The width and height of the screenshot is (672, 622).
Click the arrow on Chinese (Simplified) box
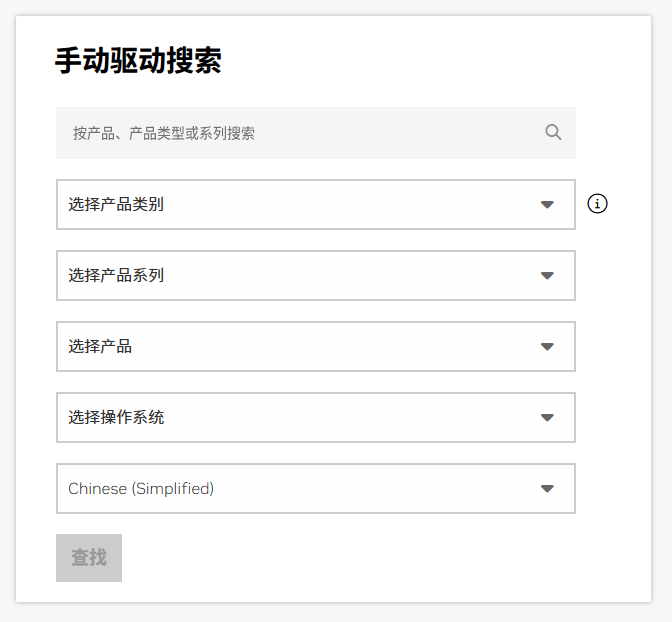(547, 488)
